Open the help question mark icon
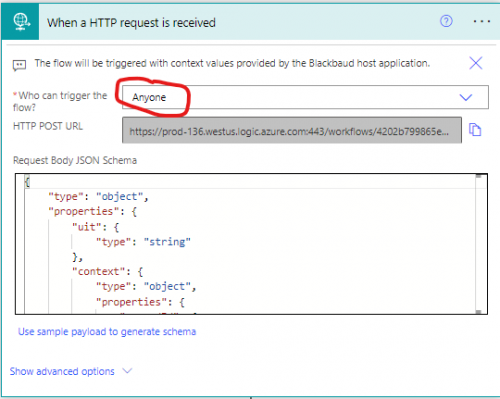The width and height of the screenshot is (500, 399). [446, 21]
